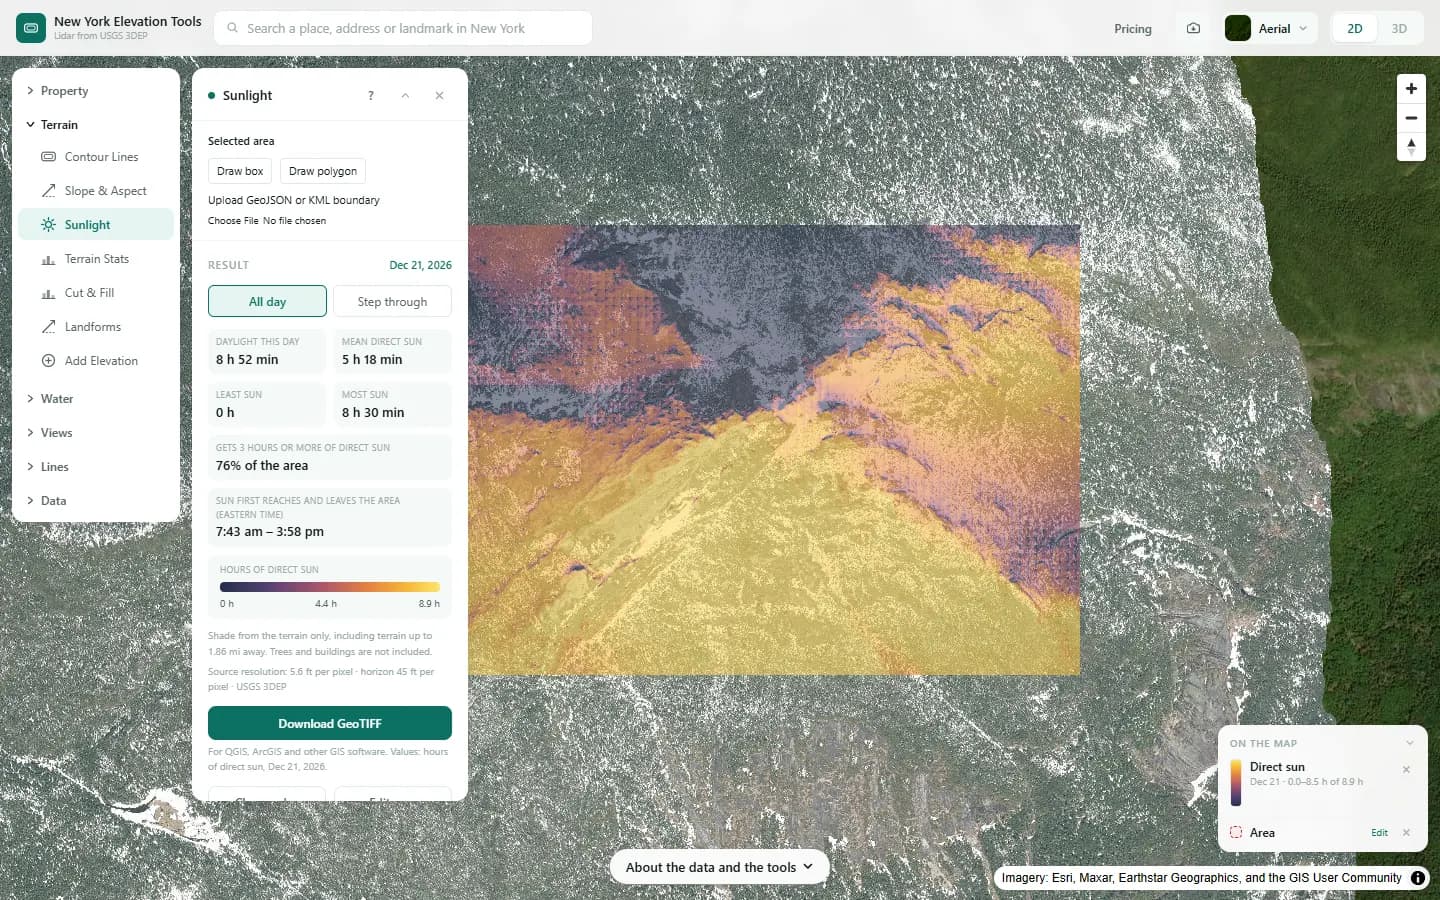Switch the map to 2D view

[x=1355, y=28]
